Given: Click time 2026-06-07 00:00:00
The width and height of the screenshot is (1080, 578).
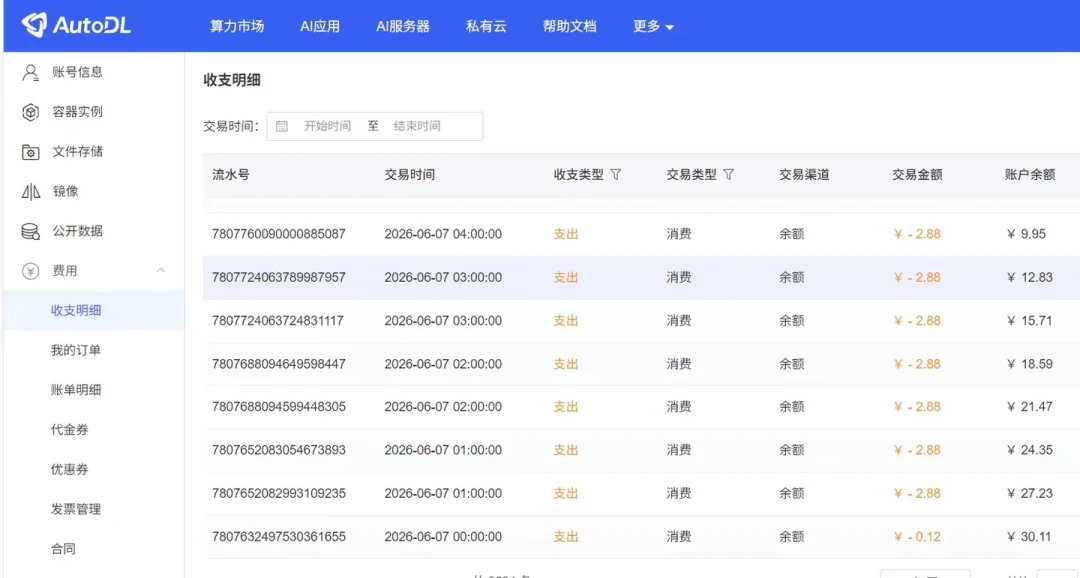Looking at the screenshot, I should point(443,537).
